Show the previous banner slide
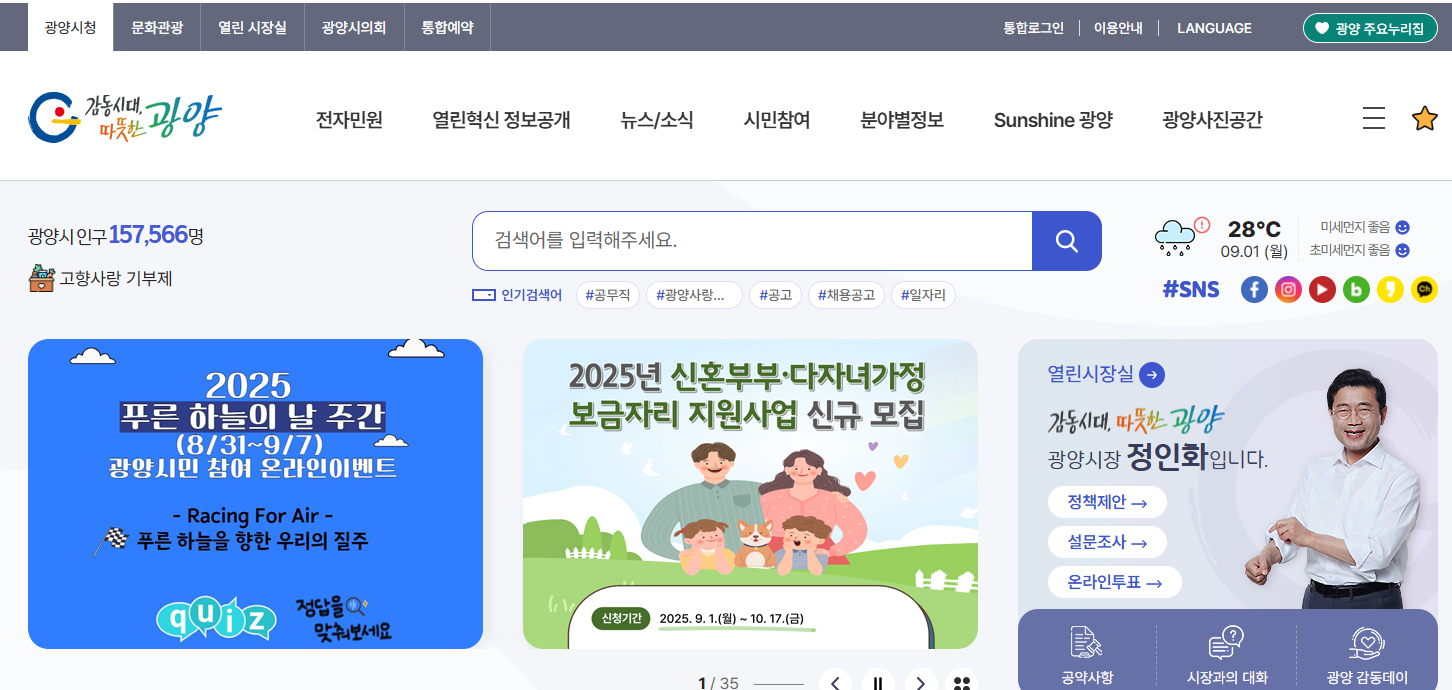 coord(836,683)
